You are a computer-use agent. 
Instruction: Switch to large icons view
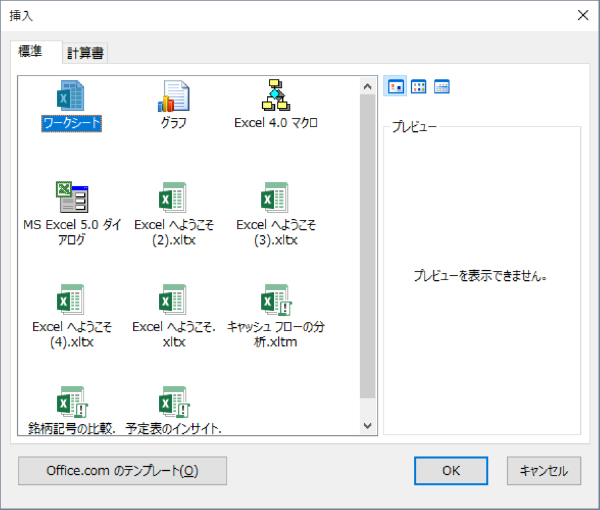[x=395, y=86]
